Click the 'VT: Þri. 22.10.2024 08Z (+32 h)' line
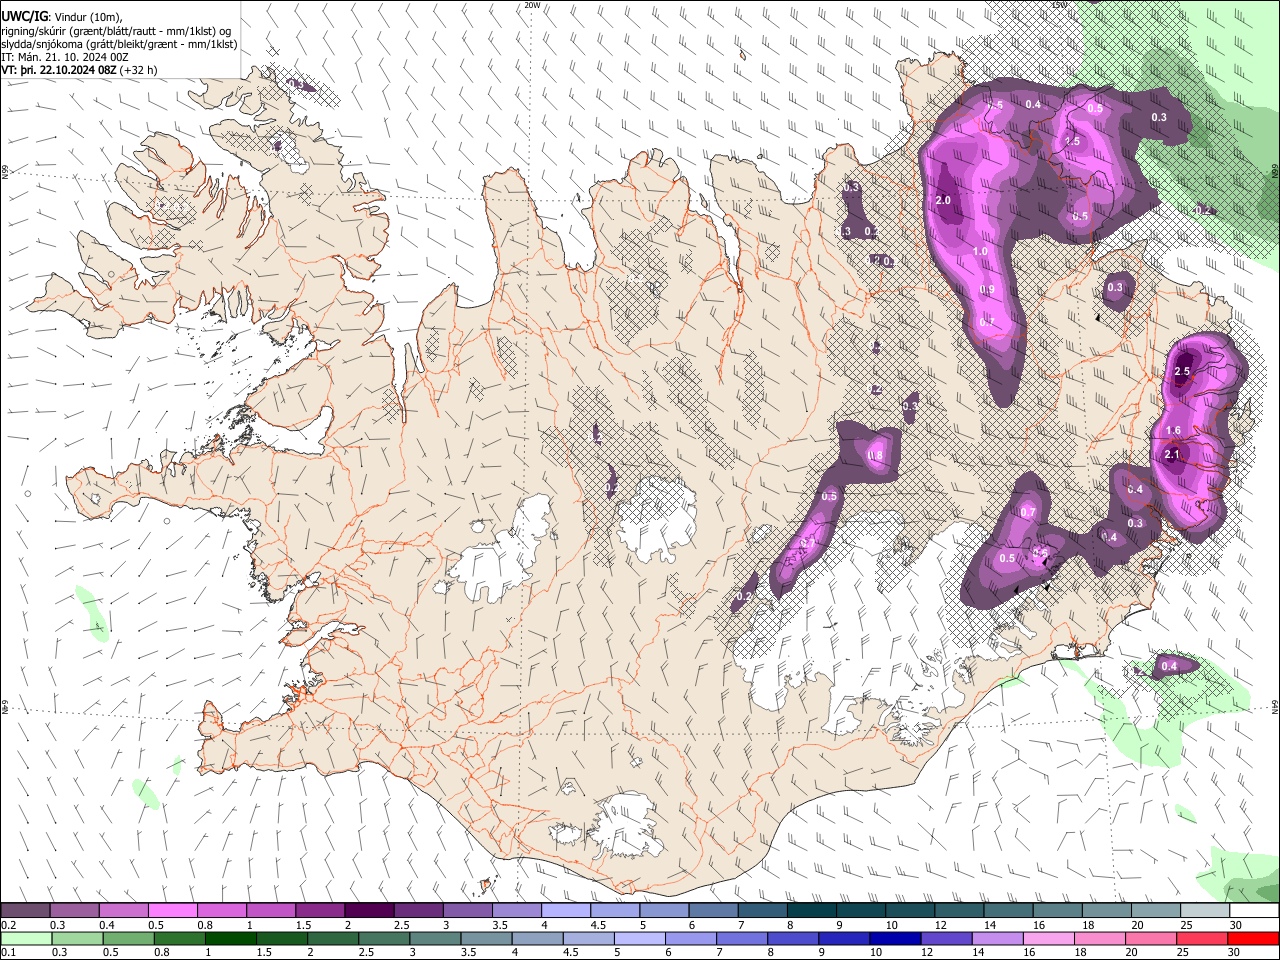This screenshot has height=960, width=1280. [79, 70]
